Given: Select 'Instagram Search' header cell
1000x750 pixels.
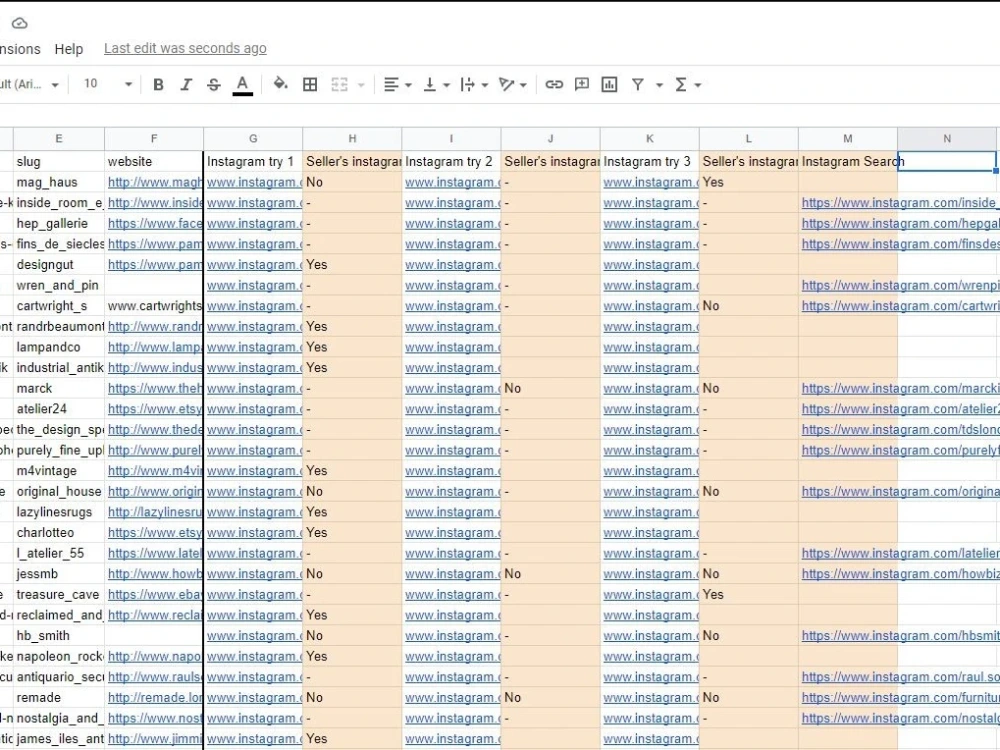Looking at the screenshot, I should click(x=848, y=161).
